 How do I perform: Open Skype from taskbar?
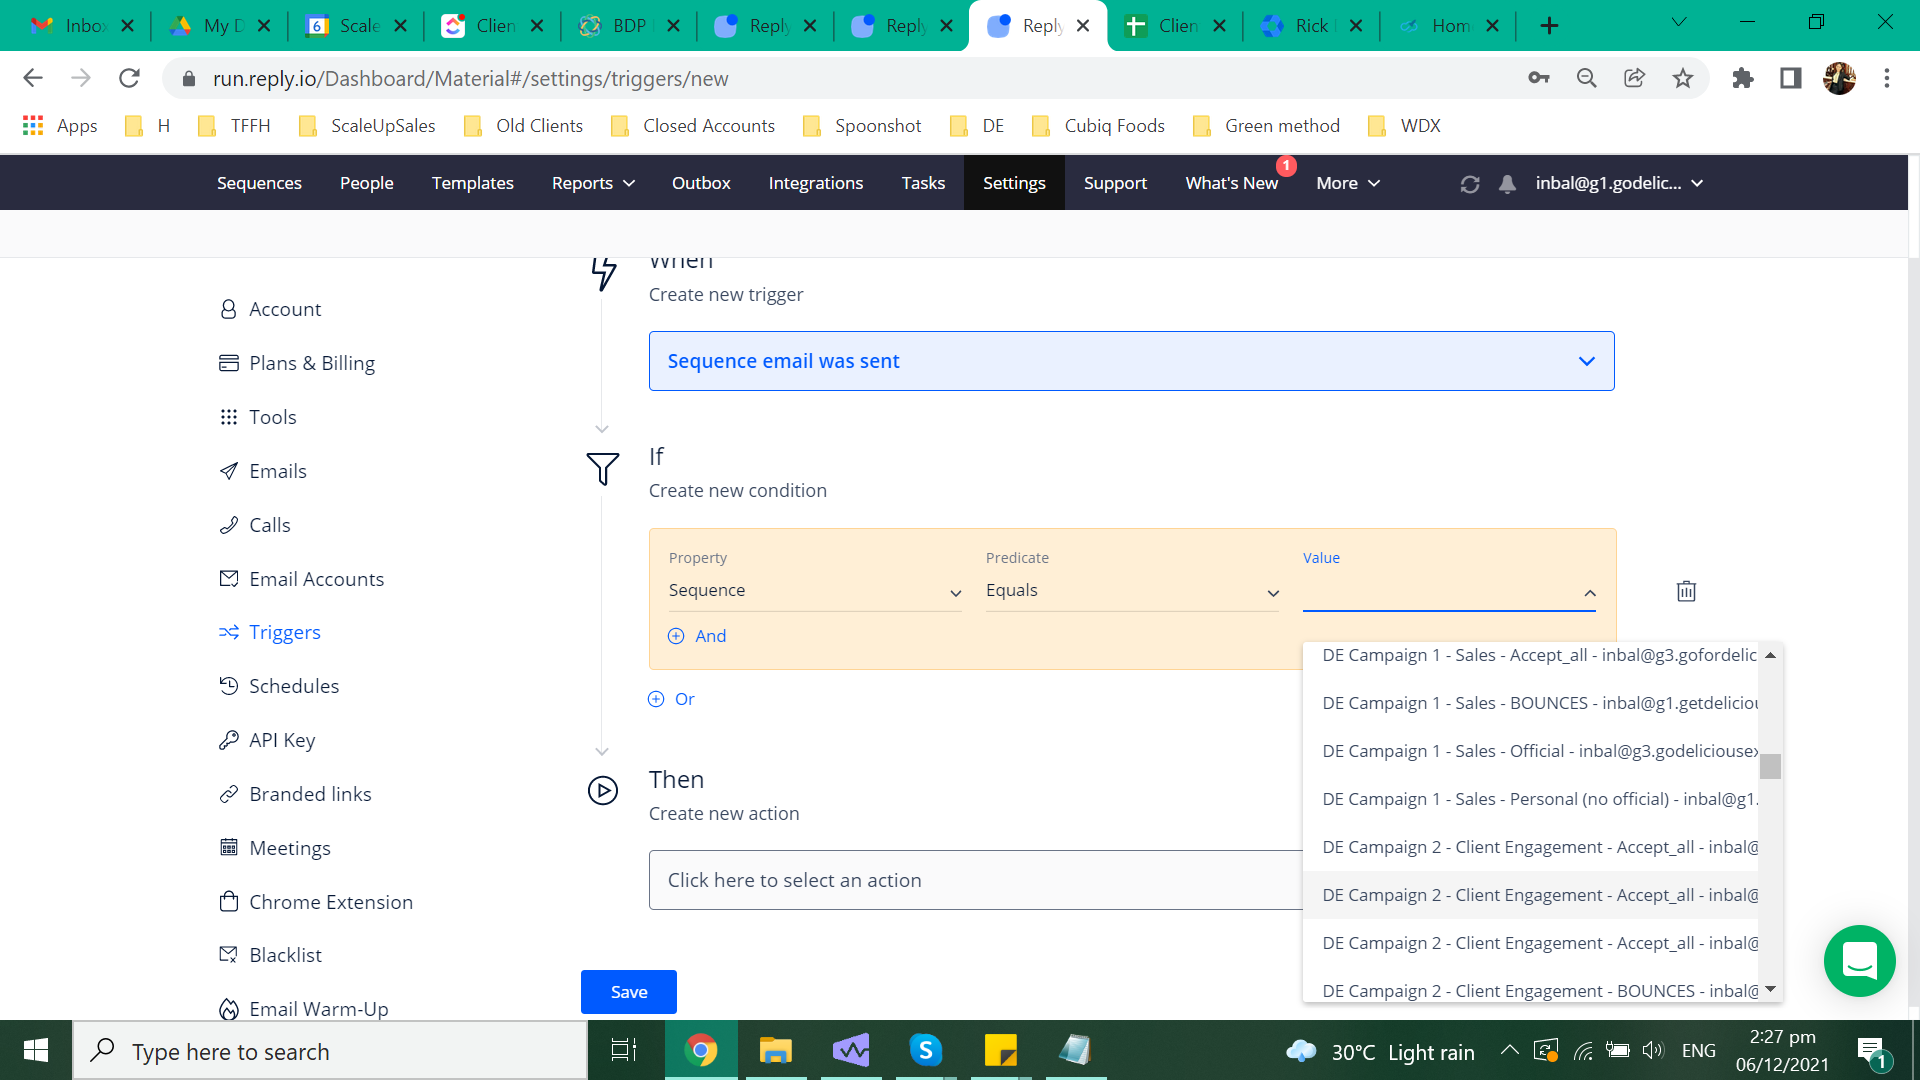click(x=925, y=1050)
